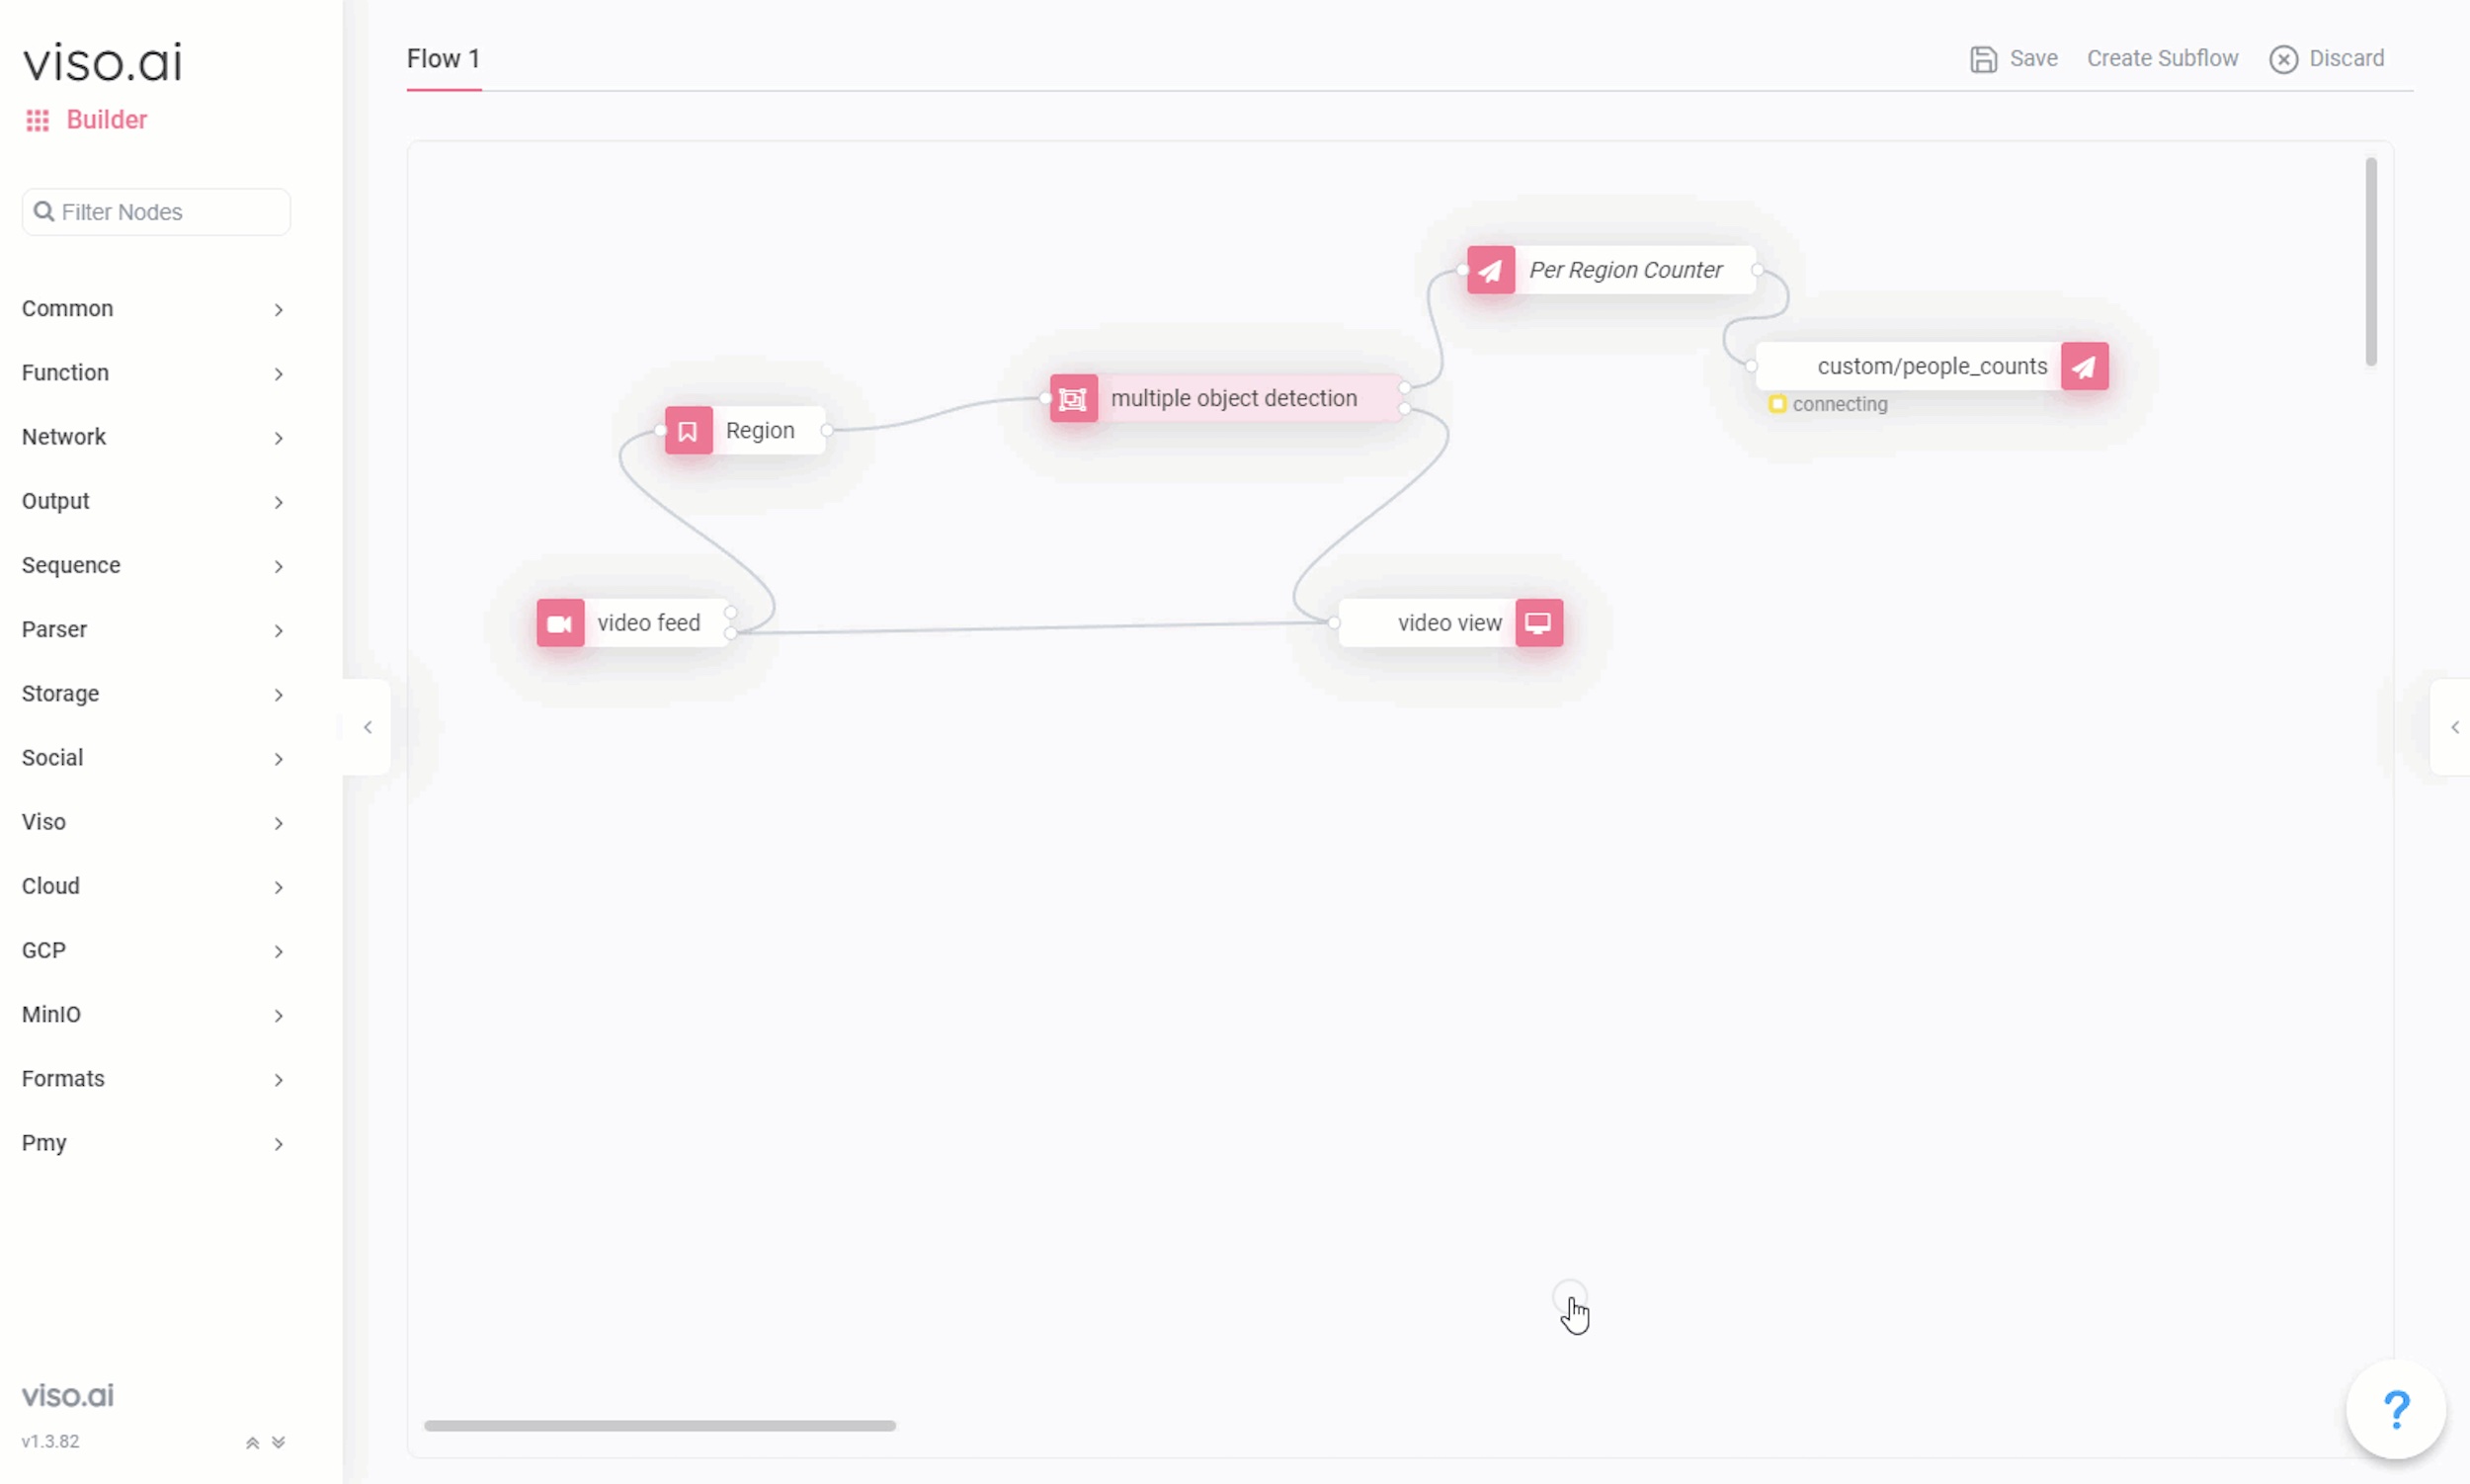This screenshot has height=1484, width=2470.
Task: Click the Per Region Counter send icon
Action: (1491, 270)
